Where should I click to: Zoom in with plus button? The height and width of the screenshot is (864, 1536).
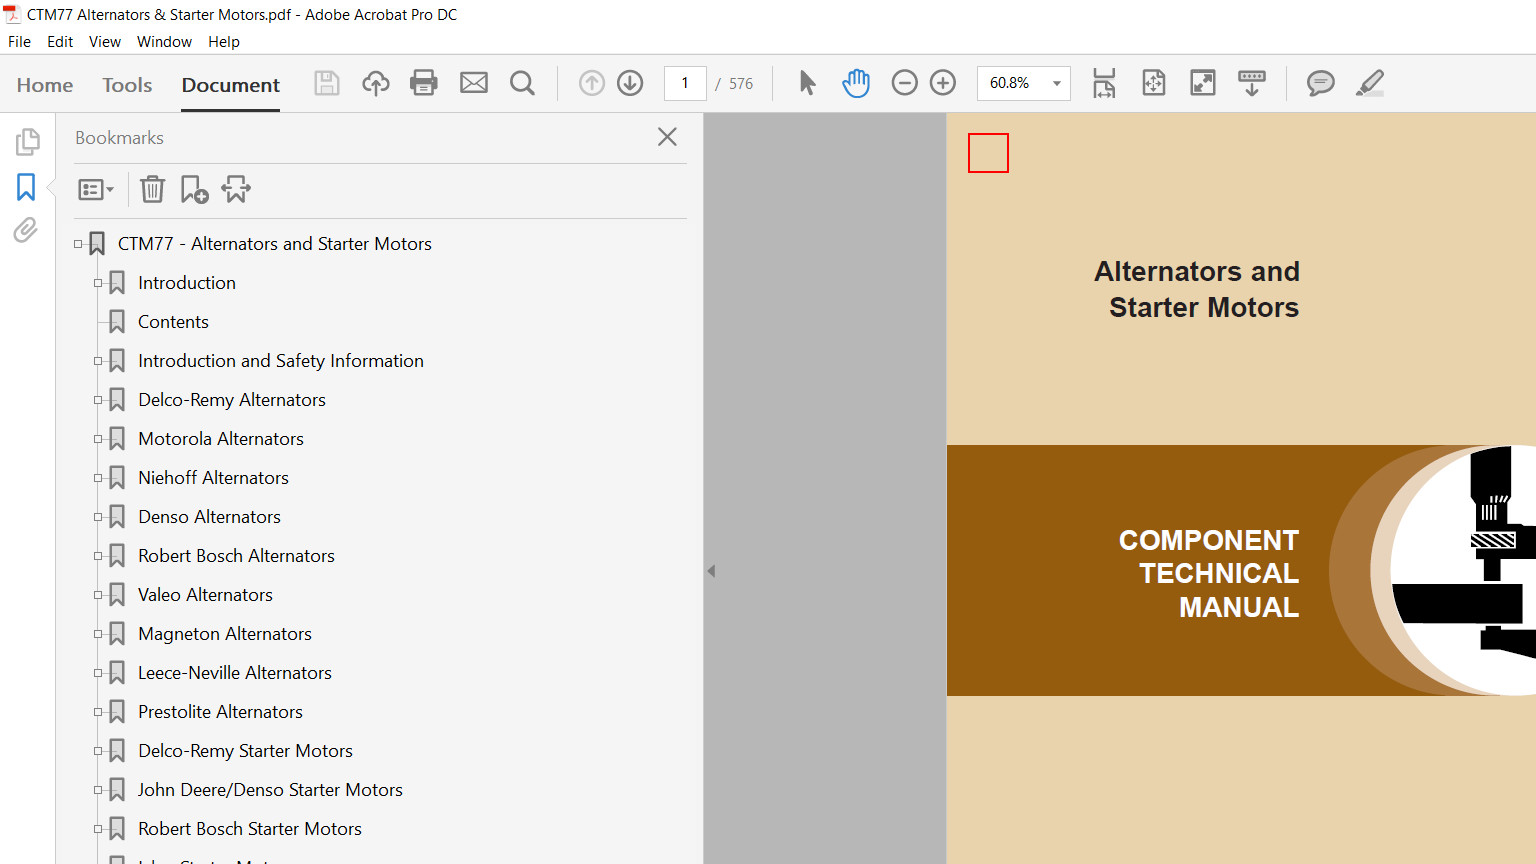pyautogui.click(x=943, y=83)
